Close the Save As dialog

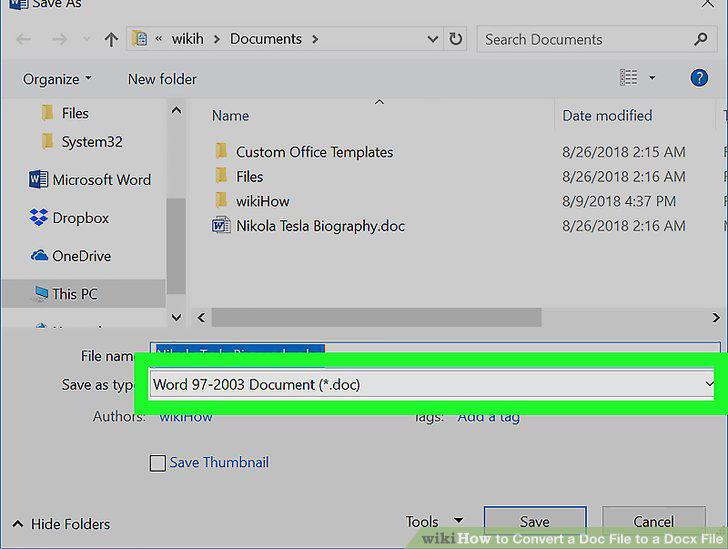(708, 4)
